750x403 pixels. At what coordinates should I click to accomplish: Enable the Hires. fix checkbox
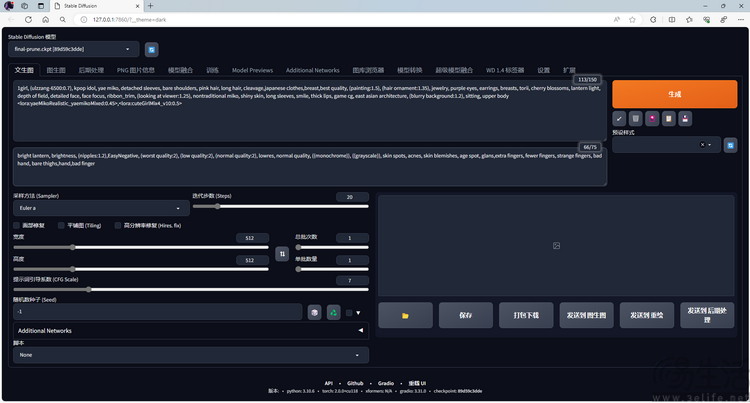118,225
